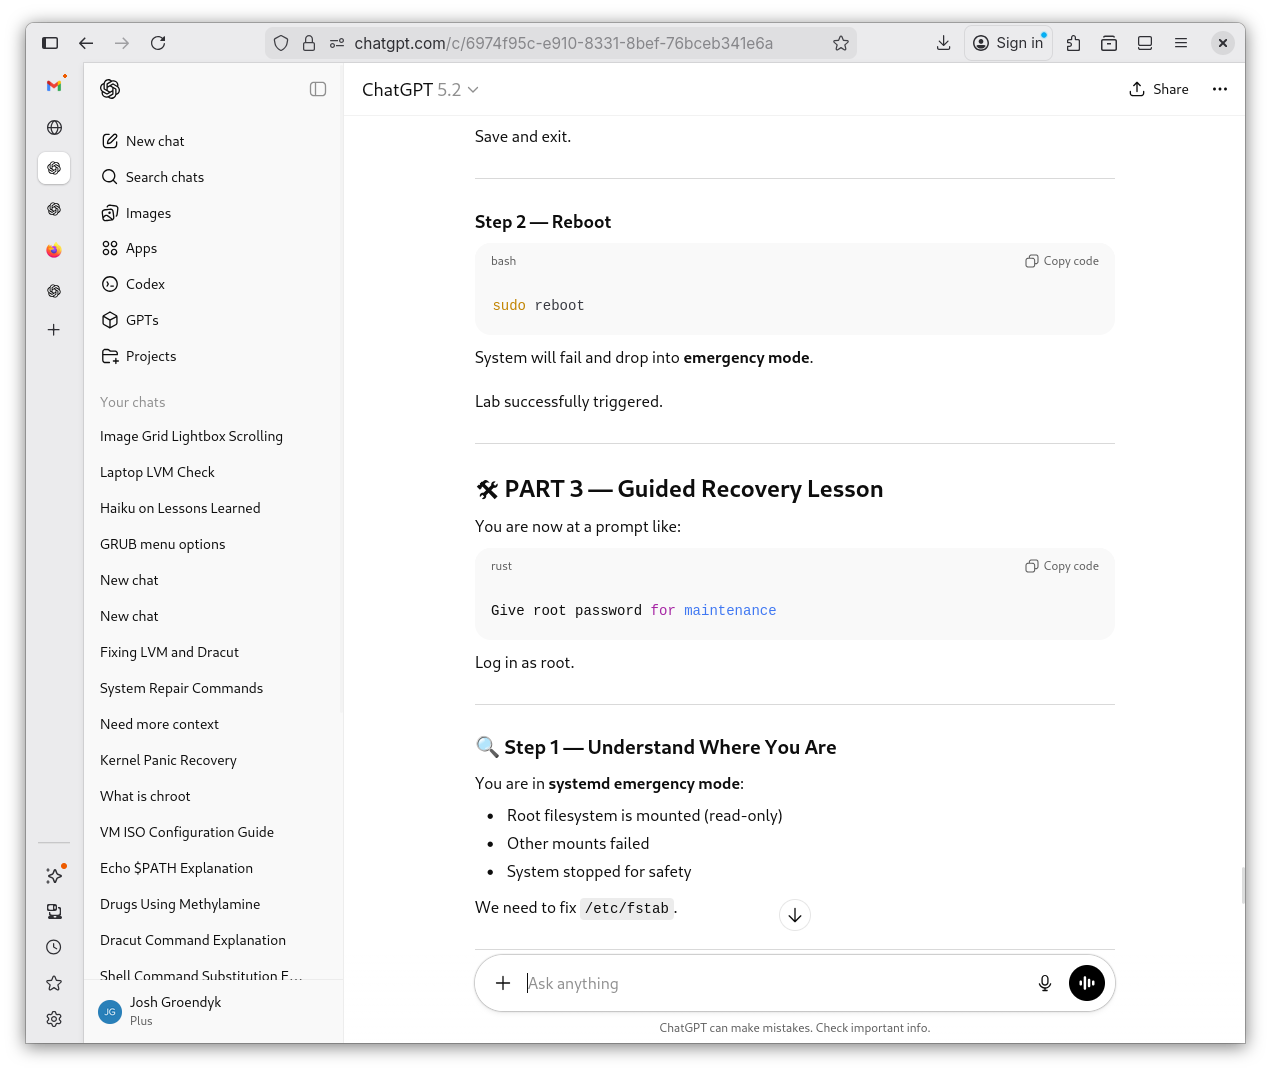1271x1072 pixels.
Task: Open the Kernel Panic Recovery chat
Action: click(x=168, y=760)
